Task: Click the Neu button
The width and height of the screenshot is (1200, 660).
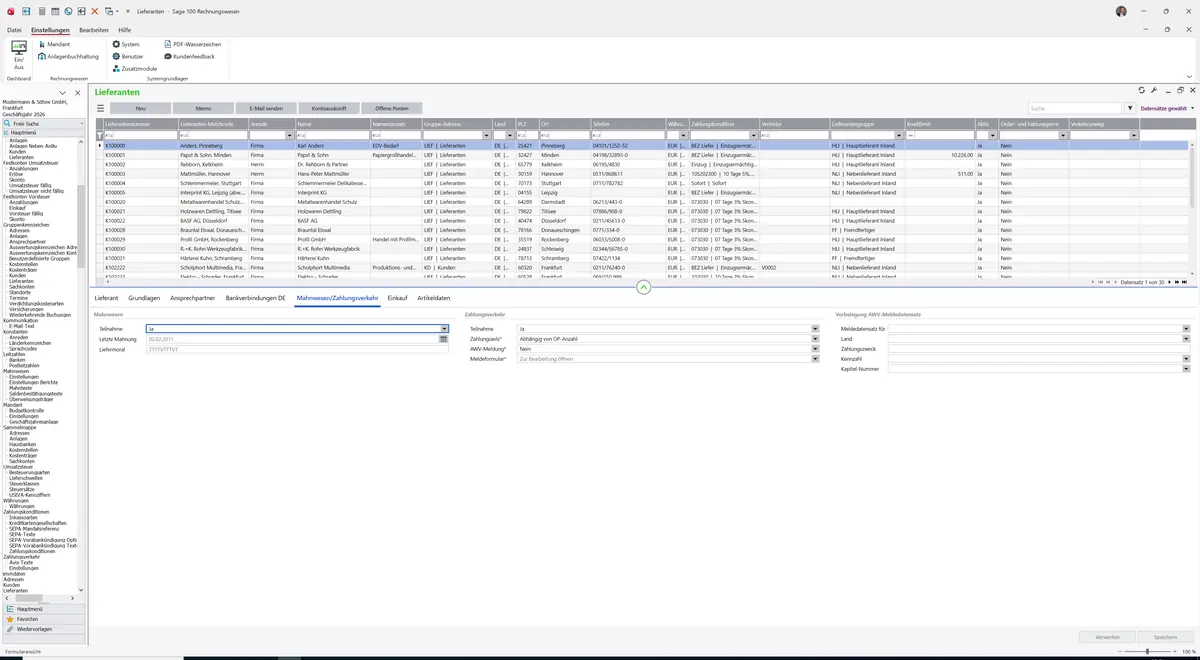Action: 140,108
